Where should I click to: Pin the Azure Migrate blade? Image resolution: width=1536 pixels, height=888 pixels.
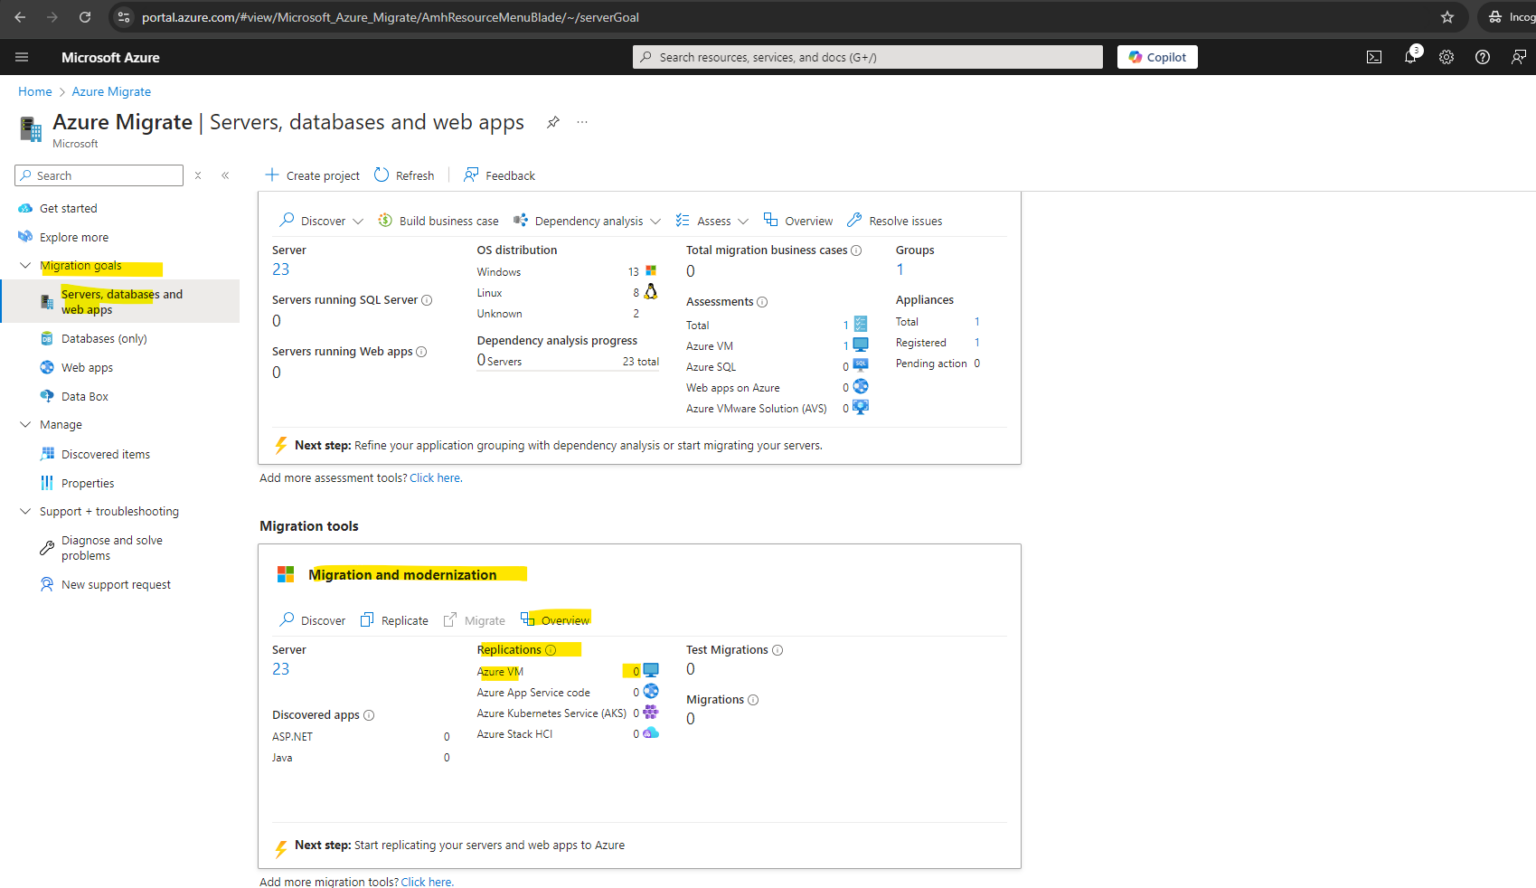(x=553, y=122)
